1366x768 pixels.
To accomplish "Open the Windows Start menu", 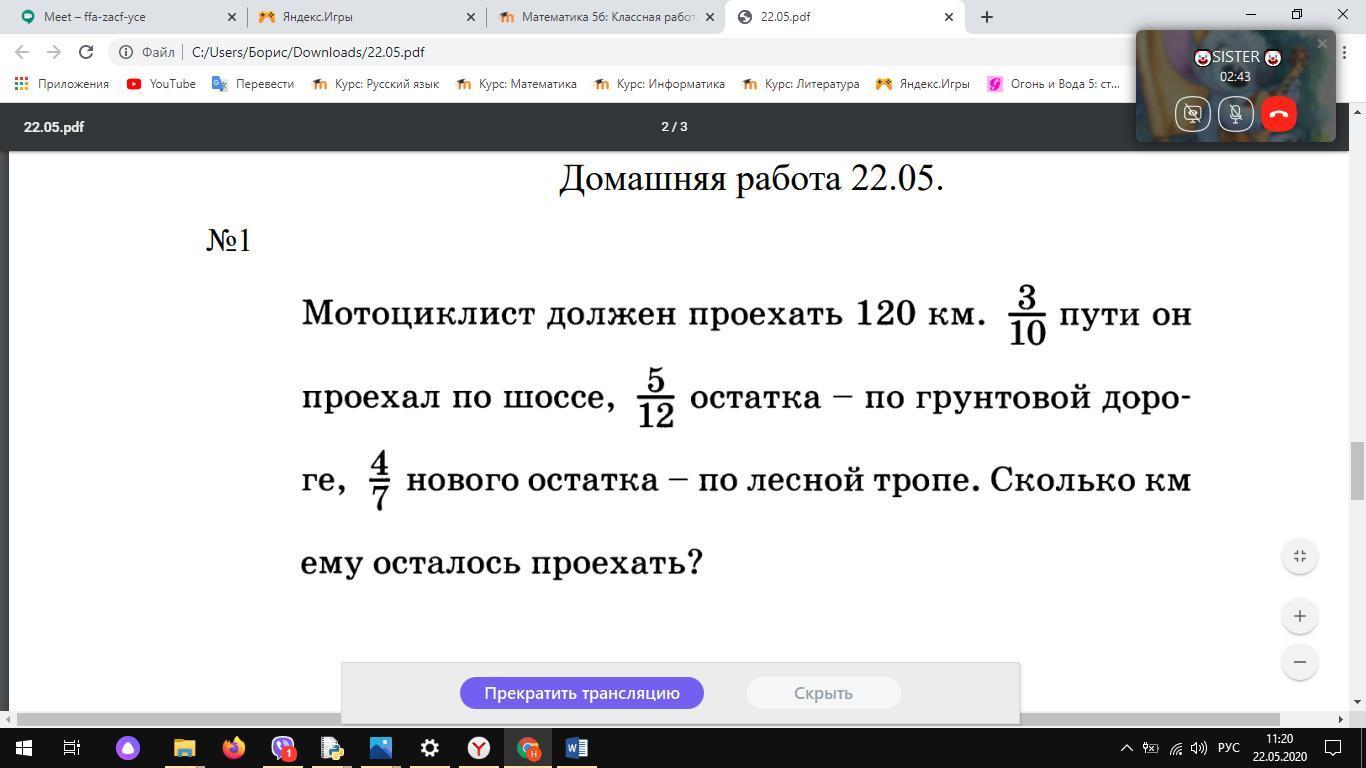I will (x=22, y=748).
